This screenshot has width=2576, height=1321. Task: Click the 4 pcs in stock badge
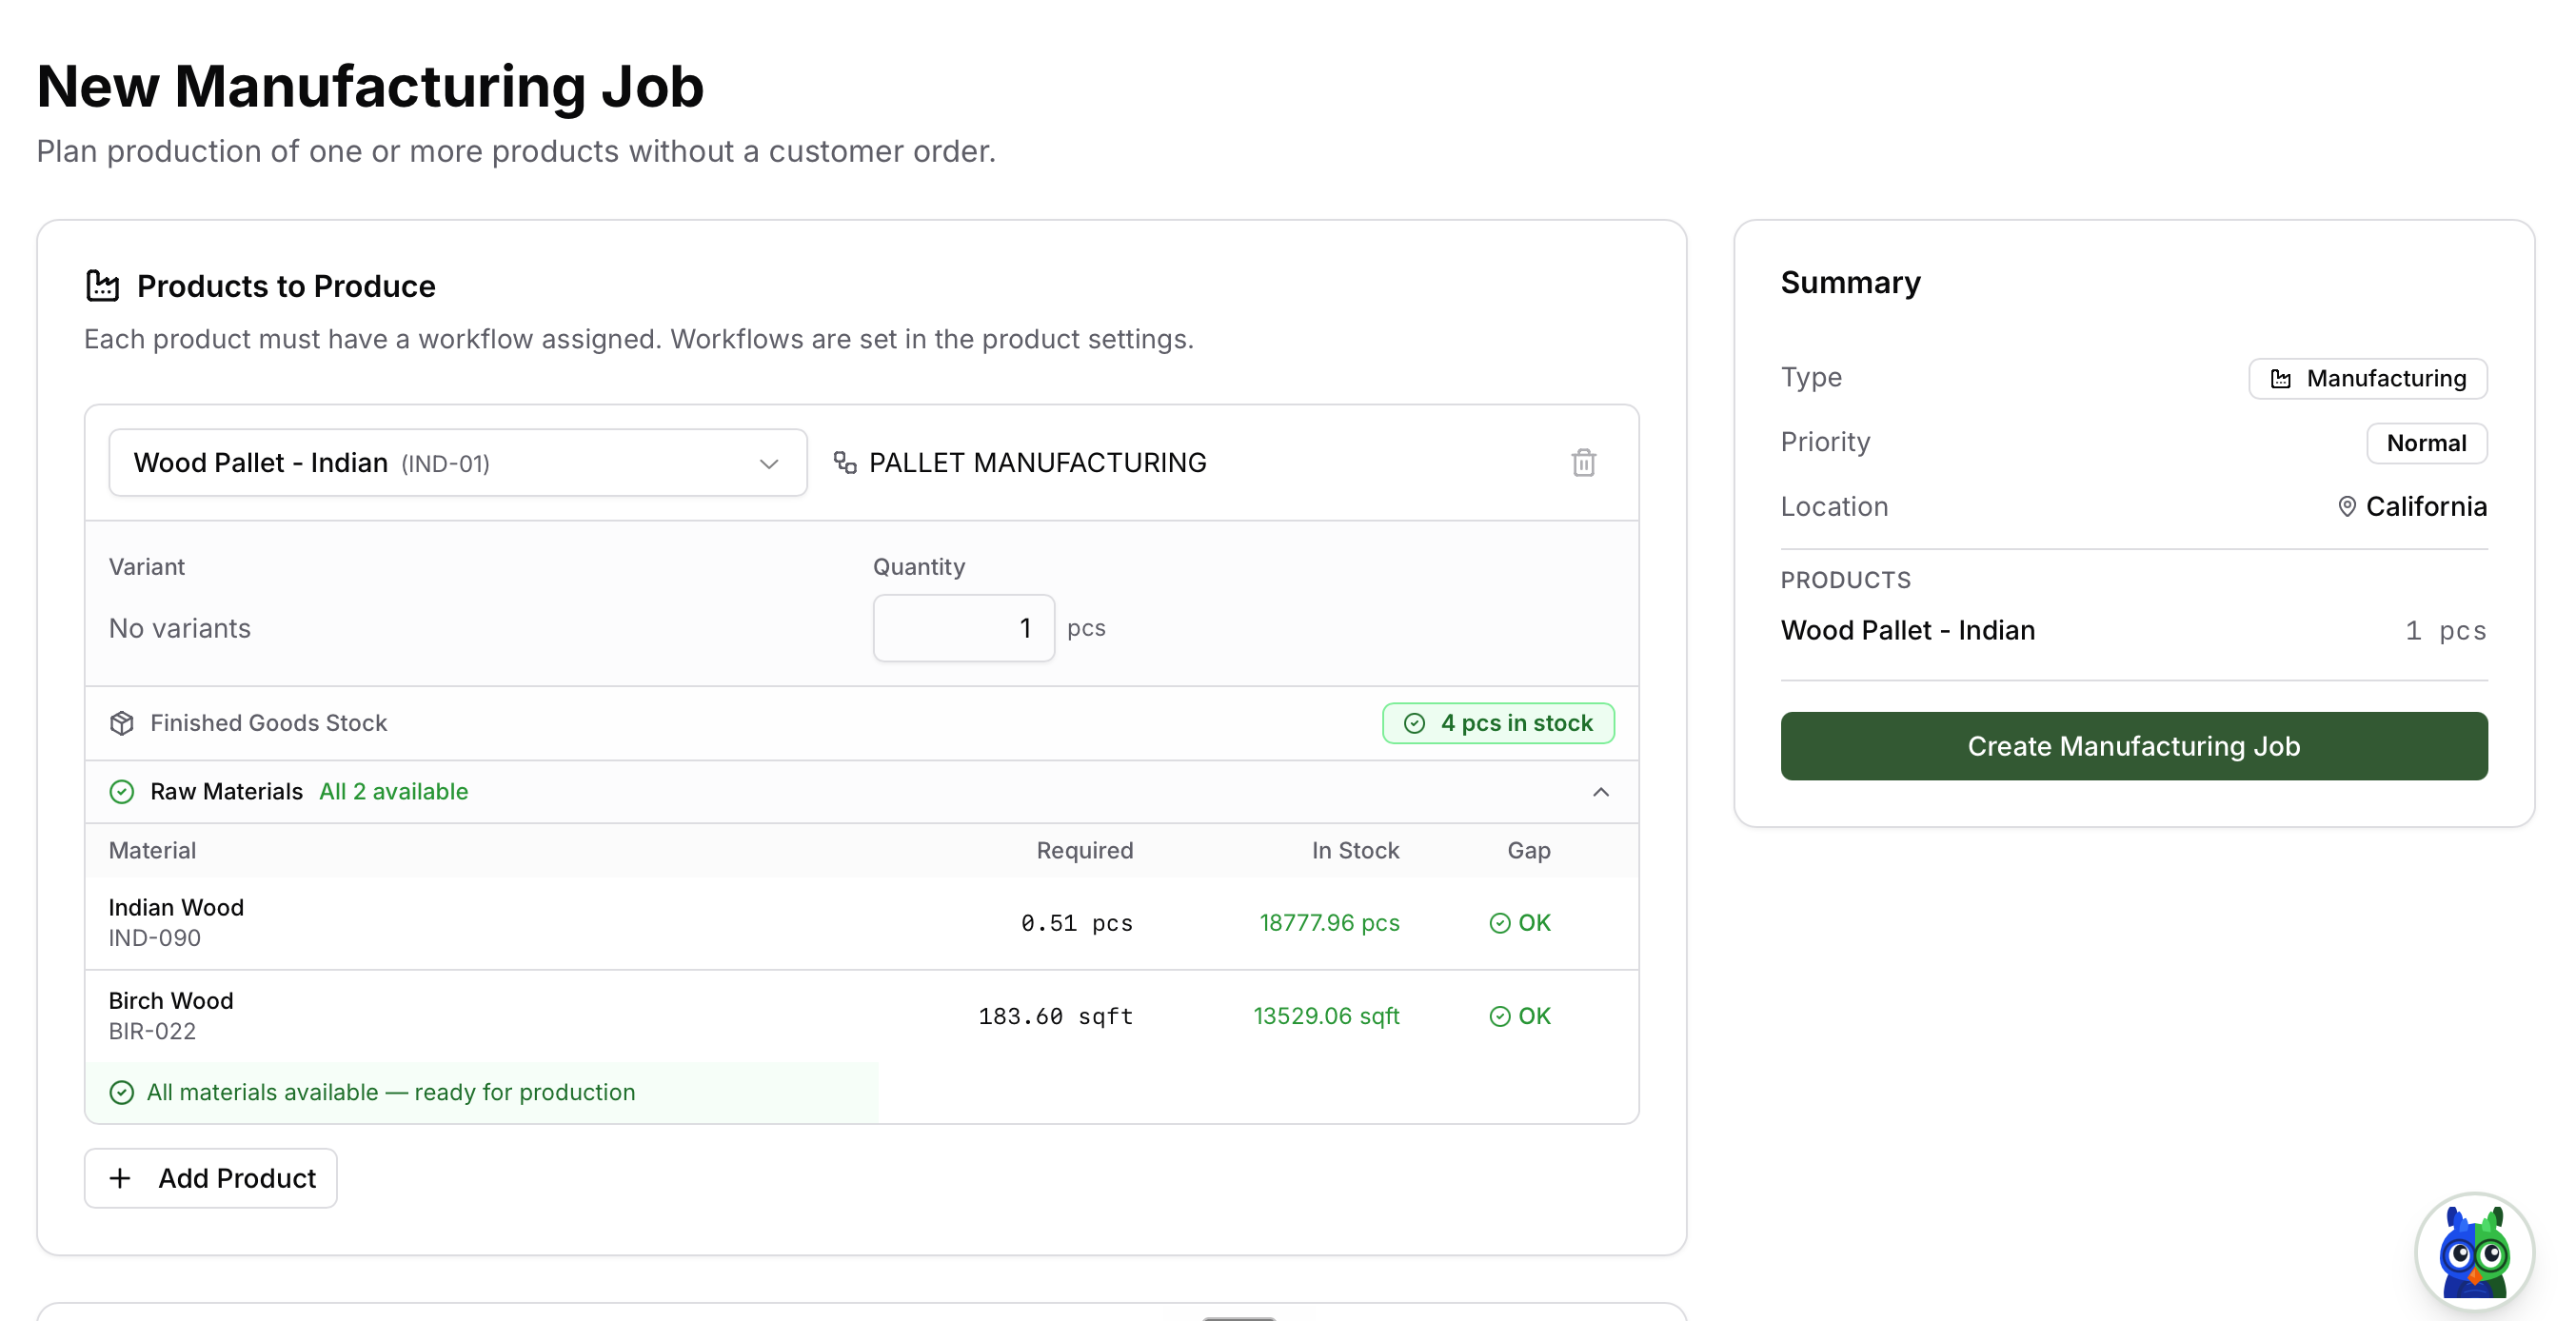tap(1498, 723)
